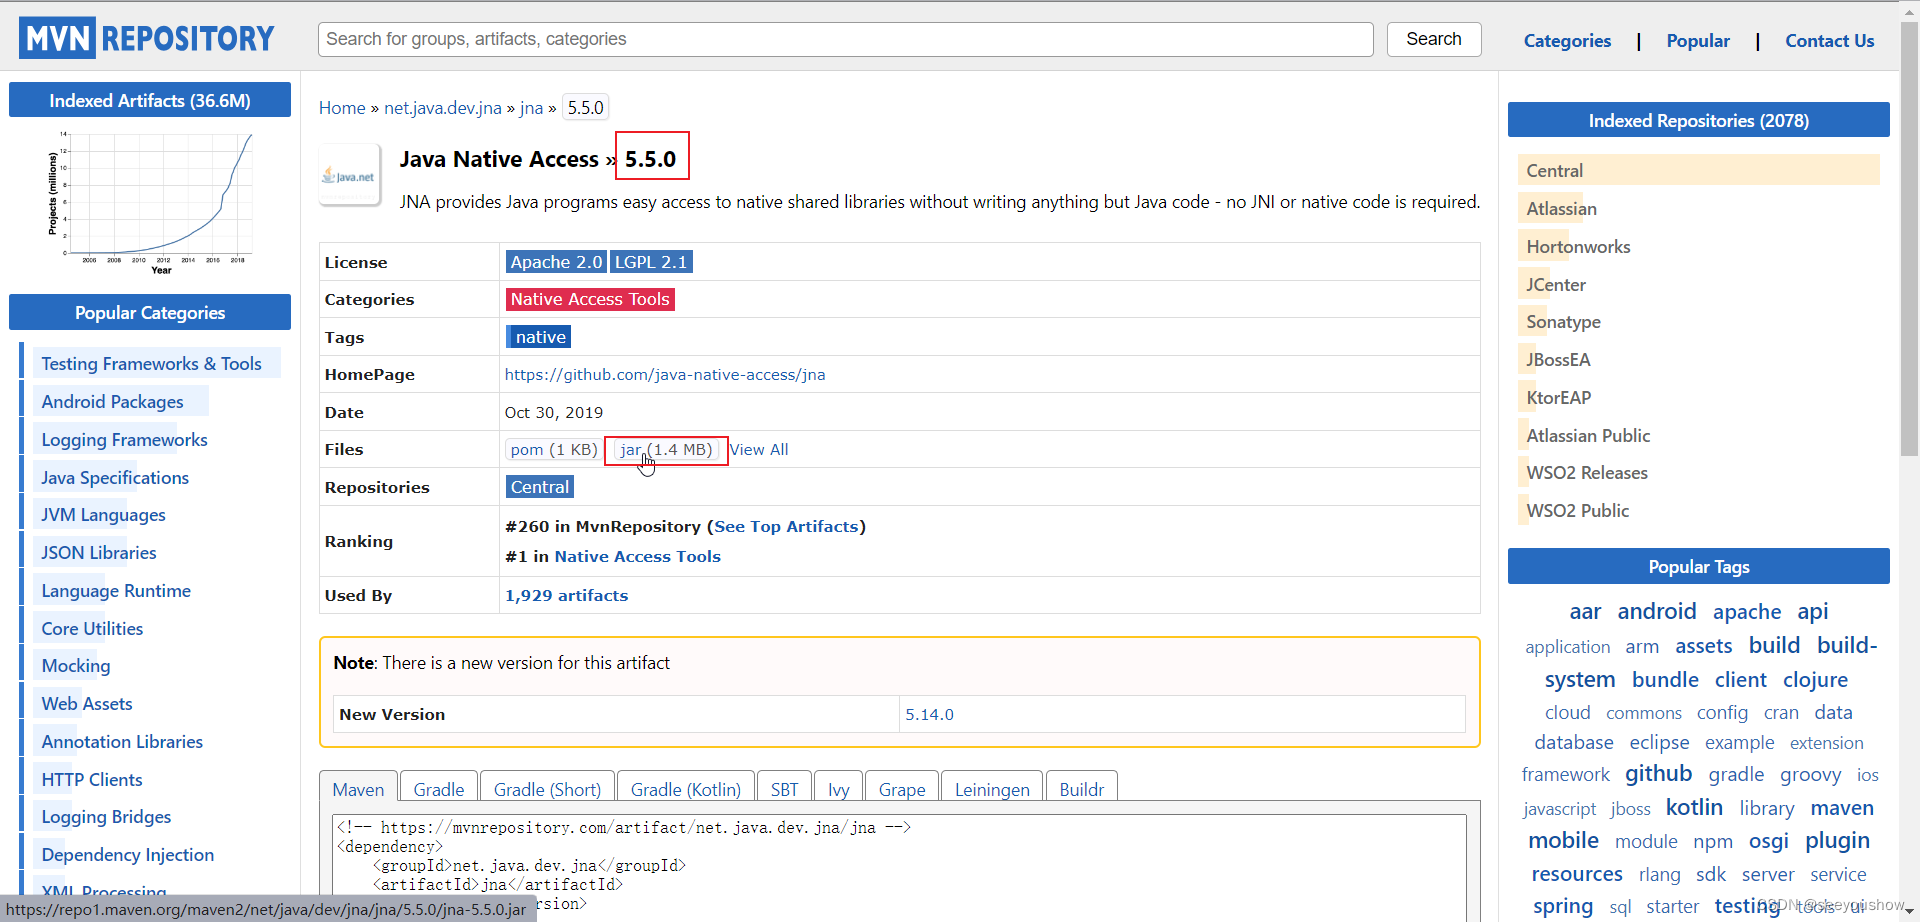Click the android popular tag

coord(1656,611)
